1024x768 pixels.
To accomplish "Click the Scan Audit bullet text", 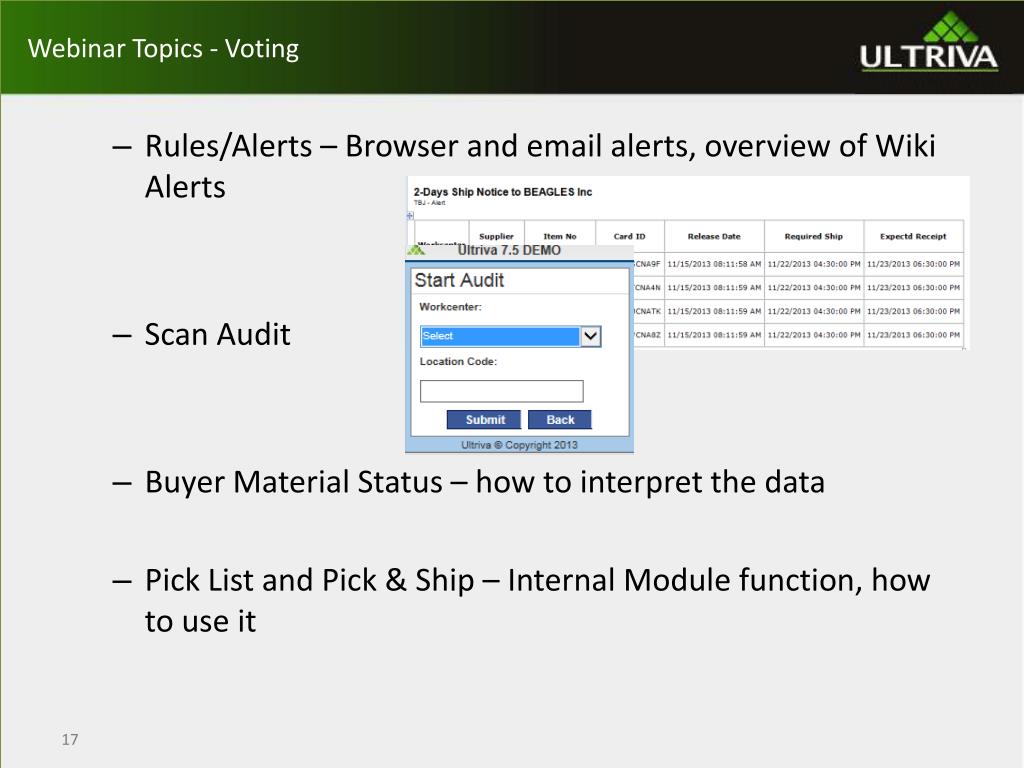I will 217,334.
